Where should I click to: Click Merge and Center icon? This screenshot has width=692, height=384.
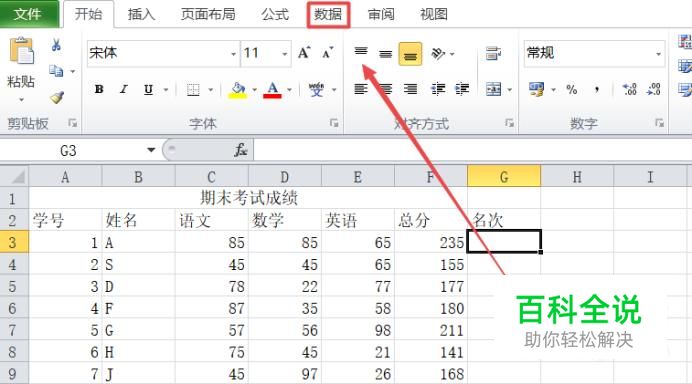(x=493, y=90)
